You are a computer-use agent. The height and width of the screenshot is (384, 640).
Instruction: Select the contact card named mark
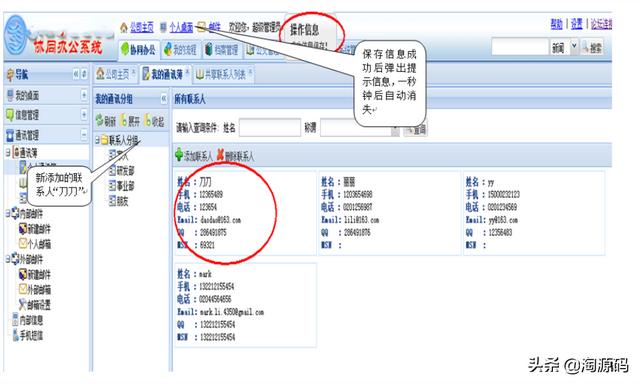tap(245, 305)
